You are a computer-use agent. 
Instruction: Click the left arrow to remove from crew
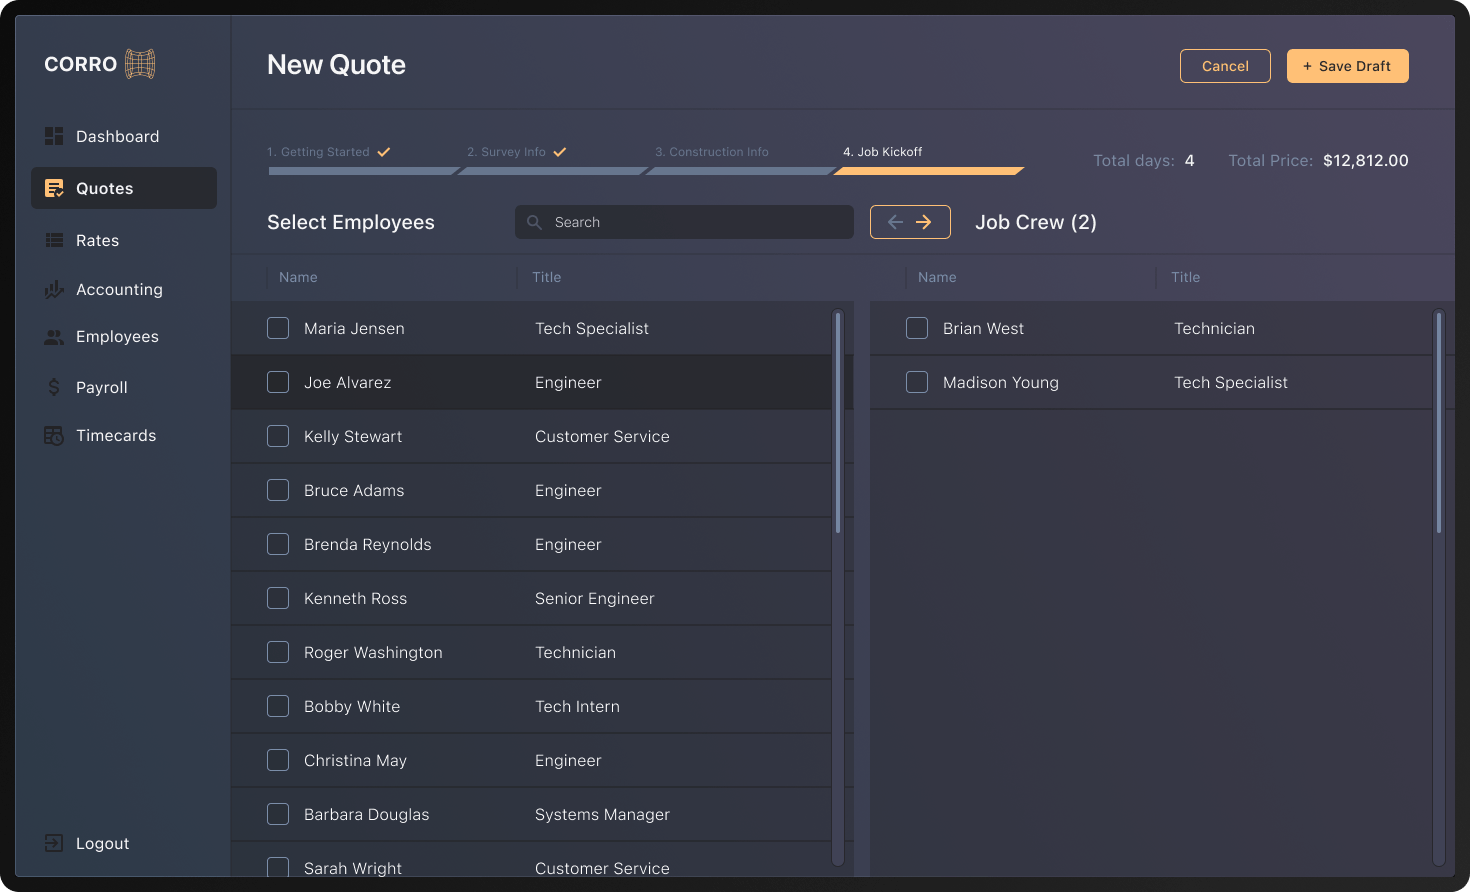tap(895, 222)
